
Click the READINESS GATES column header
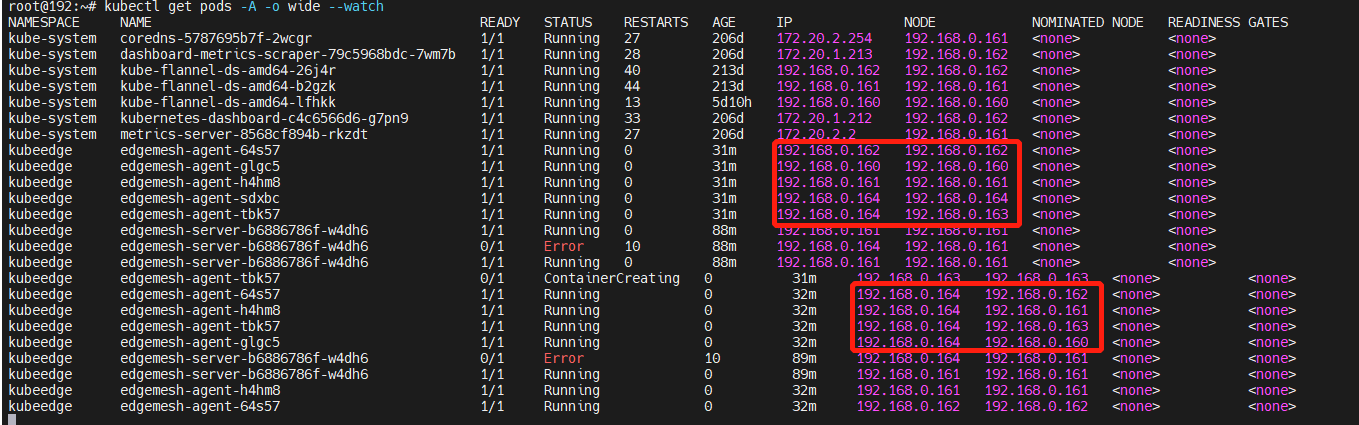point(1228,22)
